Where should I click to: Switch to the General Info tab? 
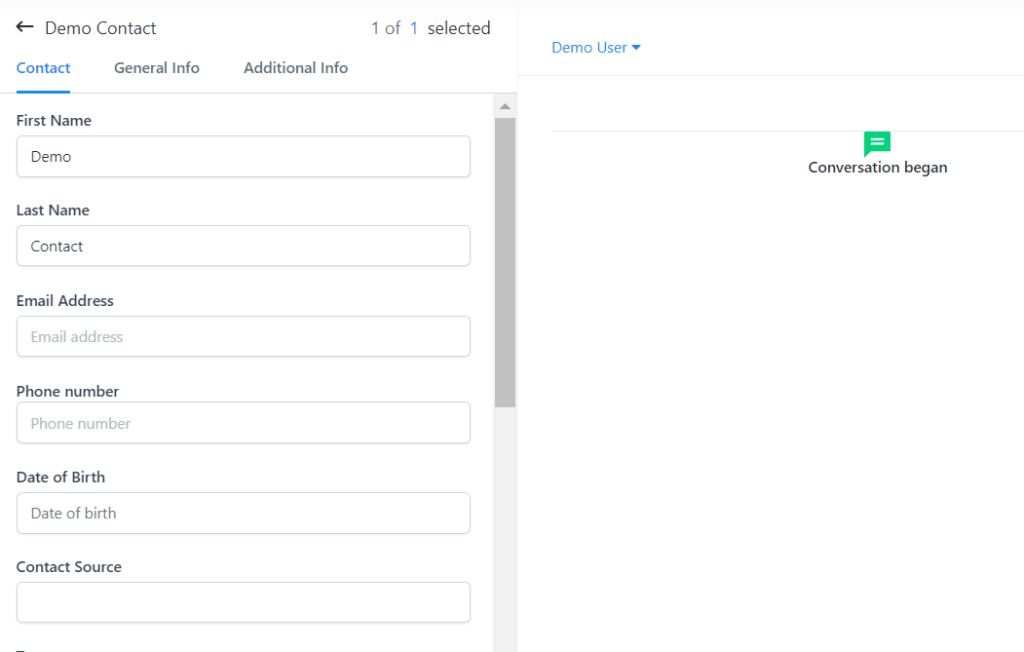coord(157,68)
